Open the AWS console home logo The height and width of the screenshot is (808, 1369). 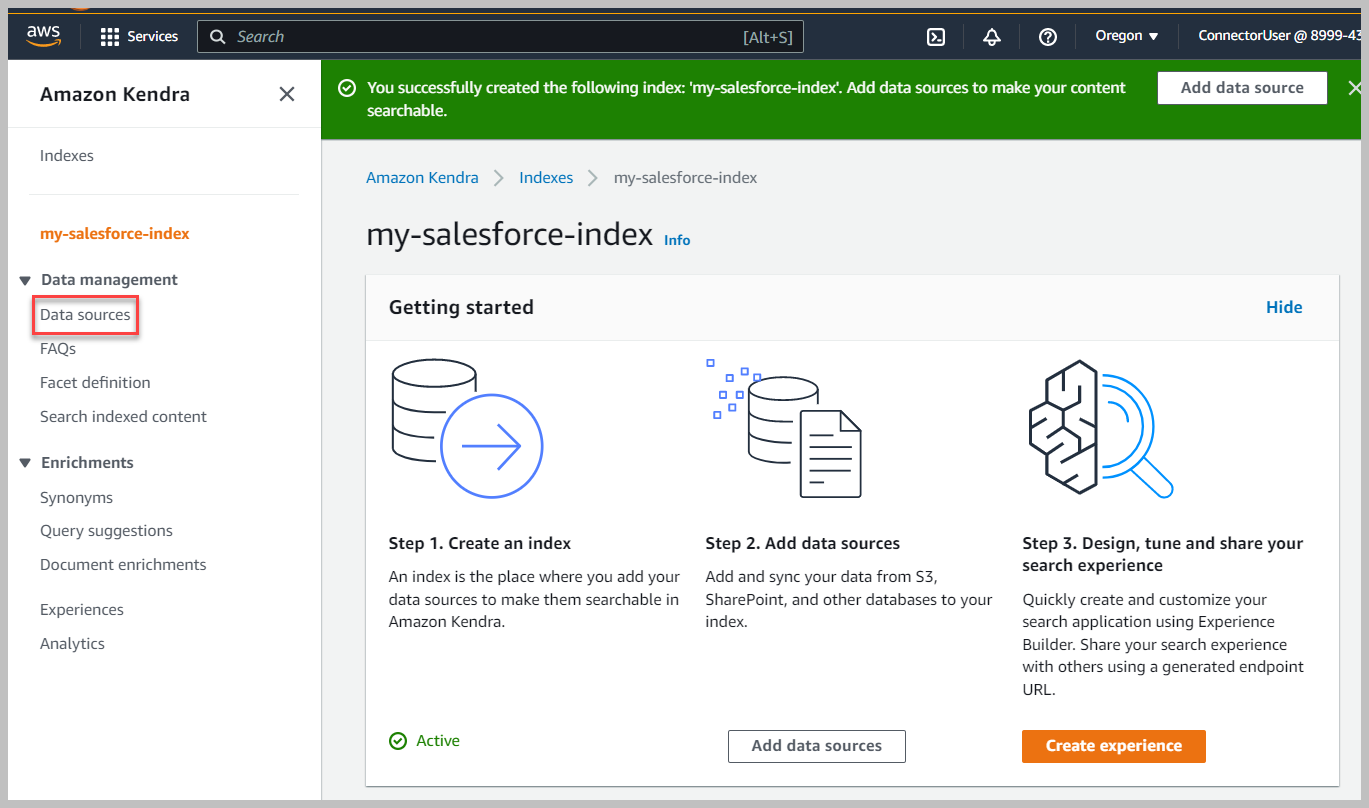click(x=44, y=36)
